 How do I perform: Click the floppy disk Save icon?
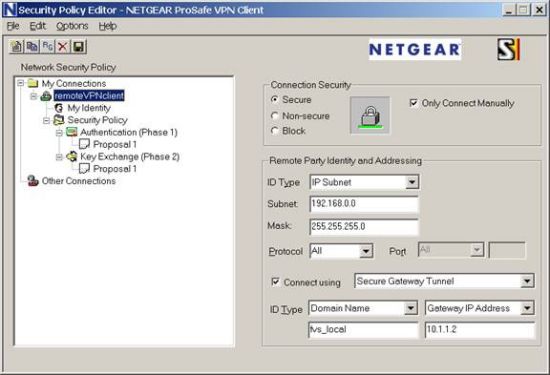(x=79, y=47)
